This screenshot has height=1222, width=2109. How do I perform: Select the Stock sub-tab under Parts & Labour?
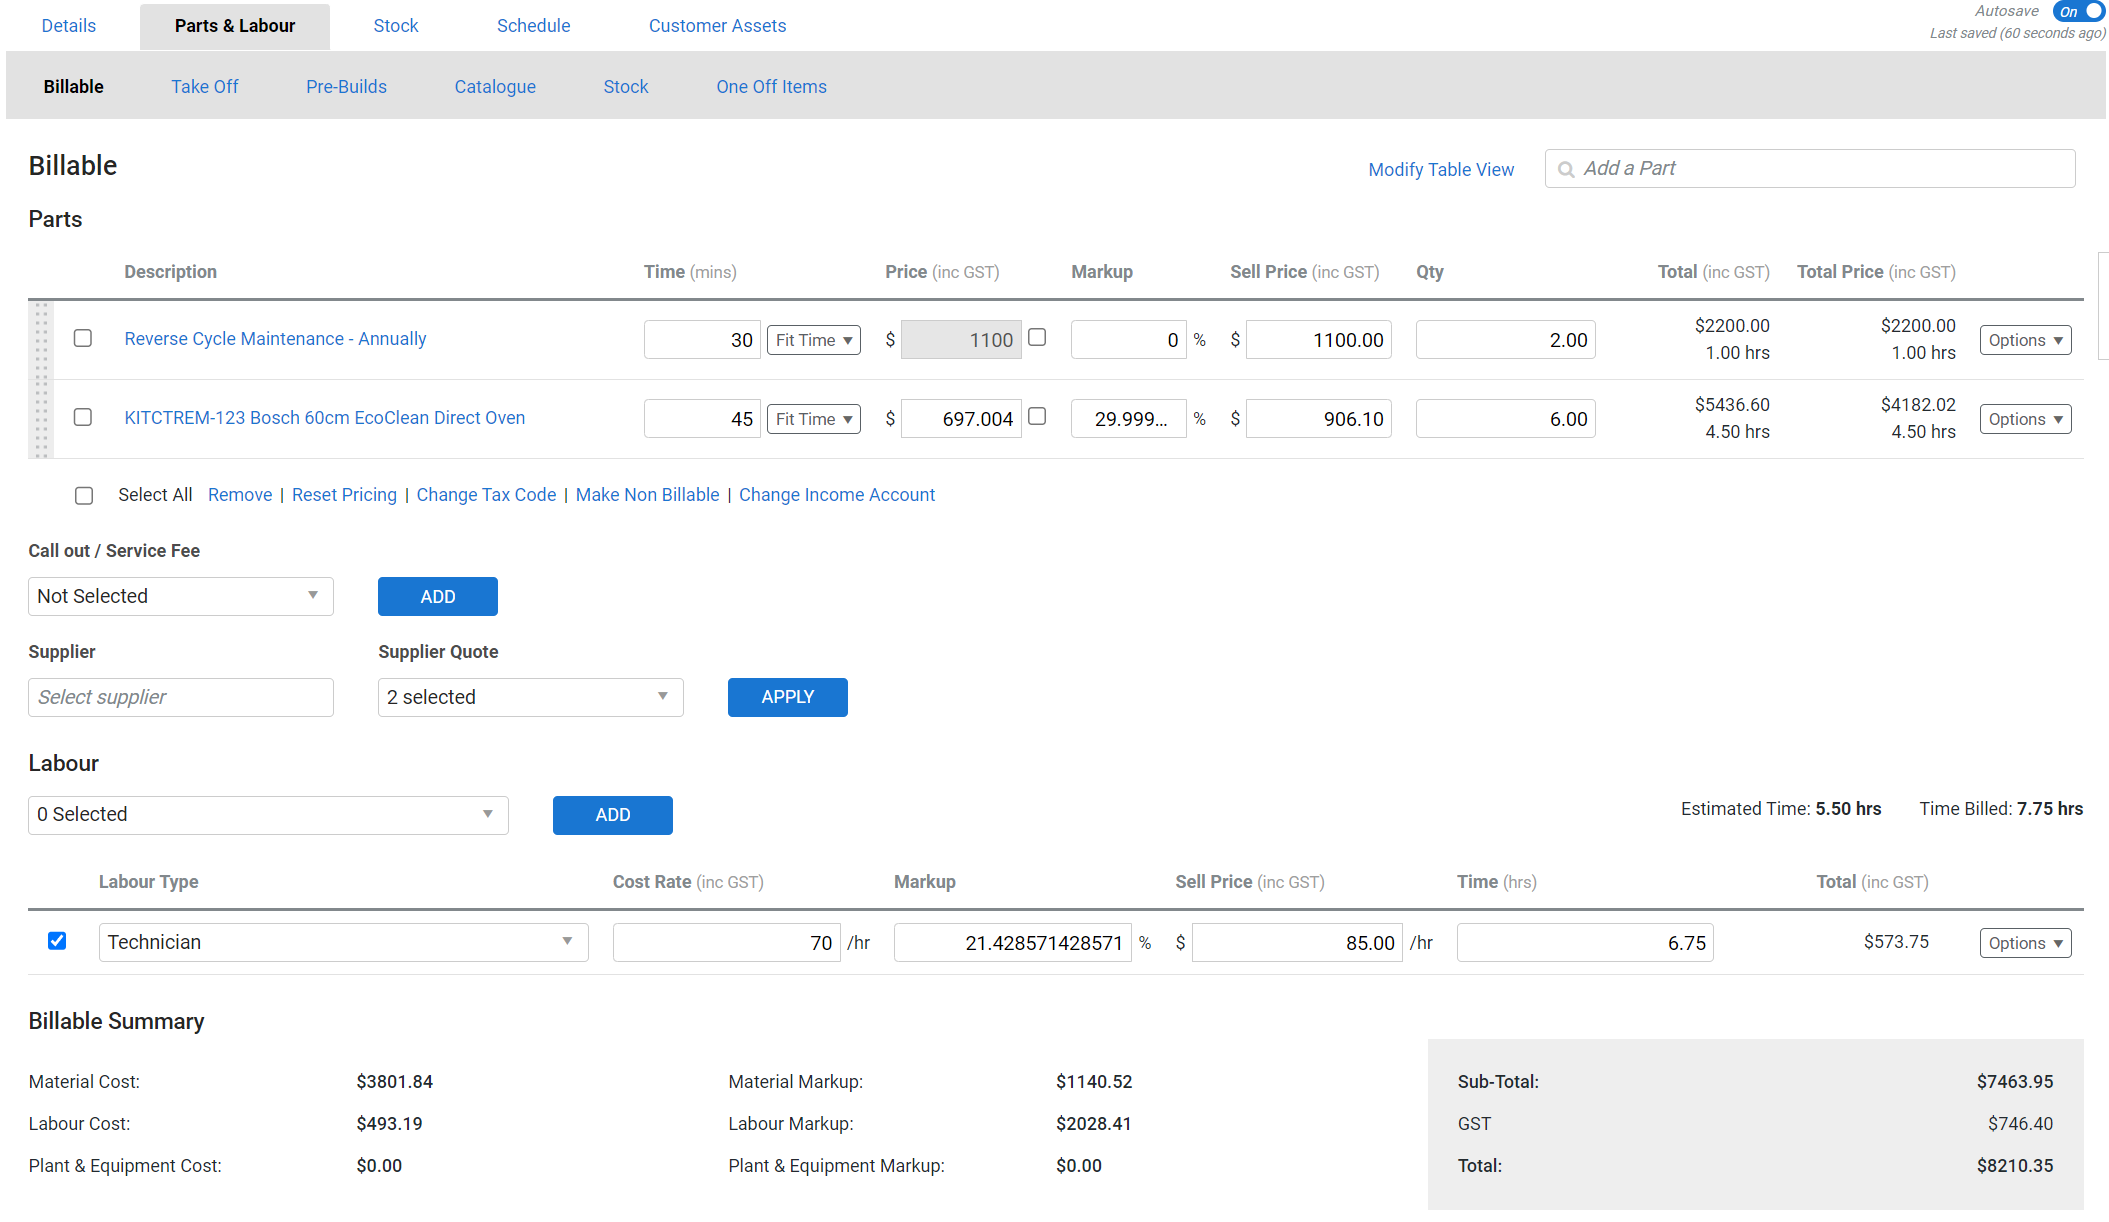(626, 87)
